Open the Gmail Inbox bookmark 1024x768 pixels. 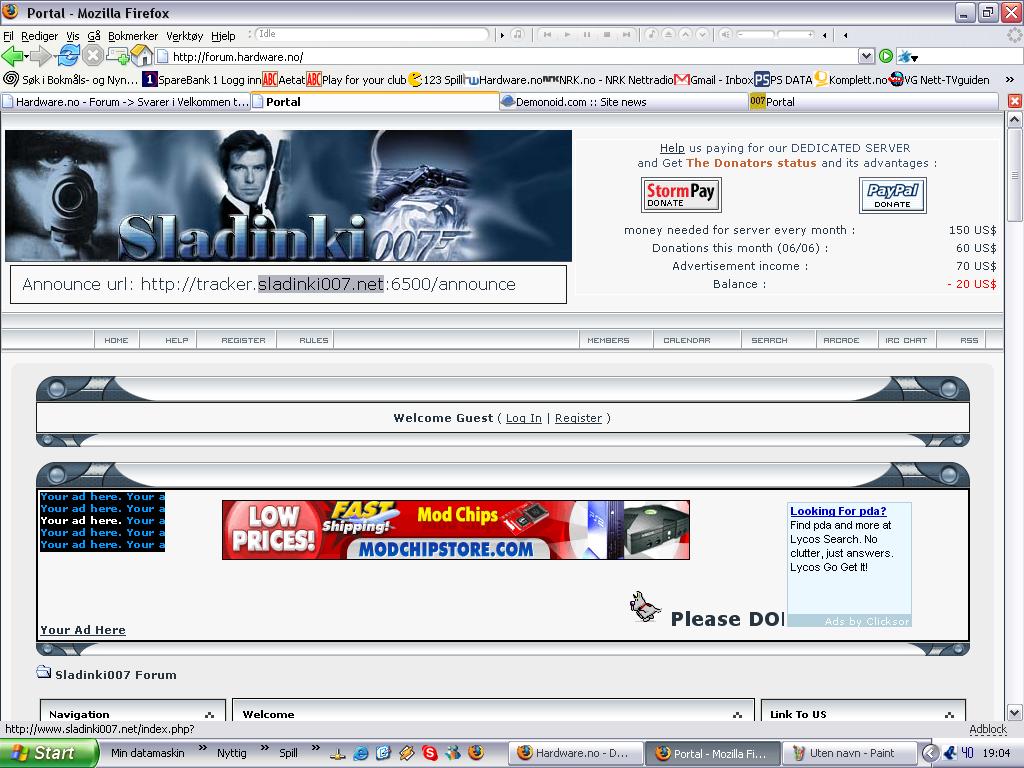714,80
